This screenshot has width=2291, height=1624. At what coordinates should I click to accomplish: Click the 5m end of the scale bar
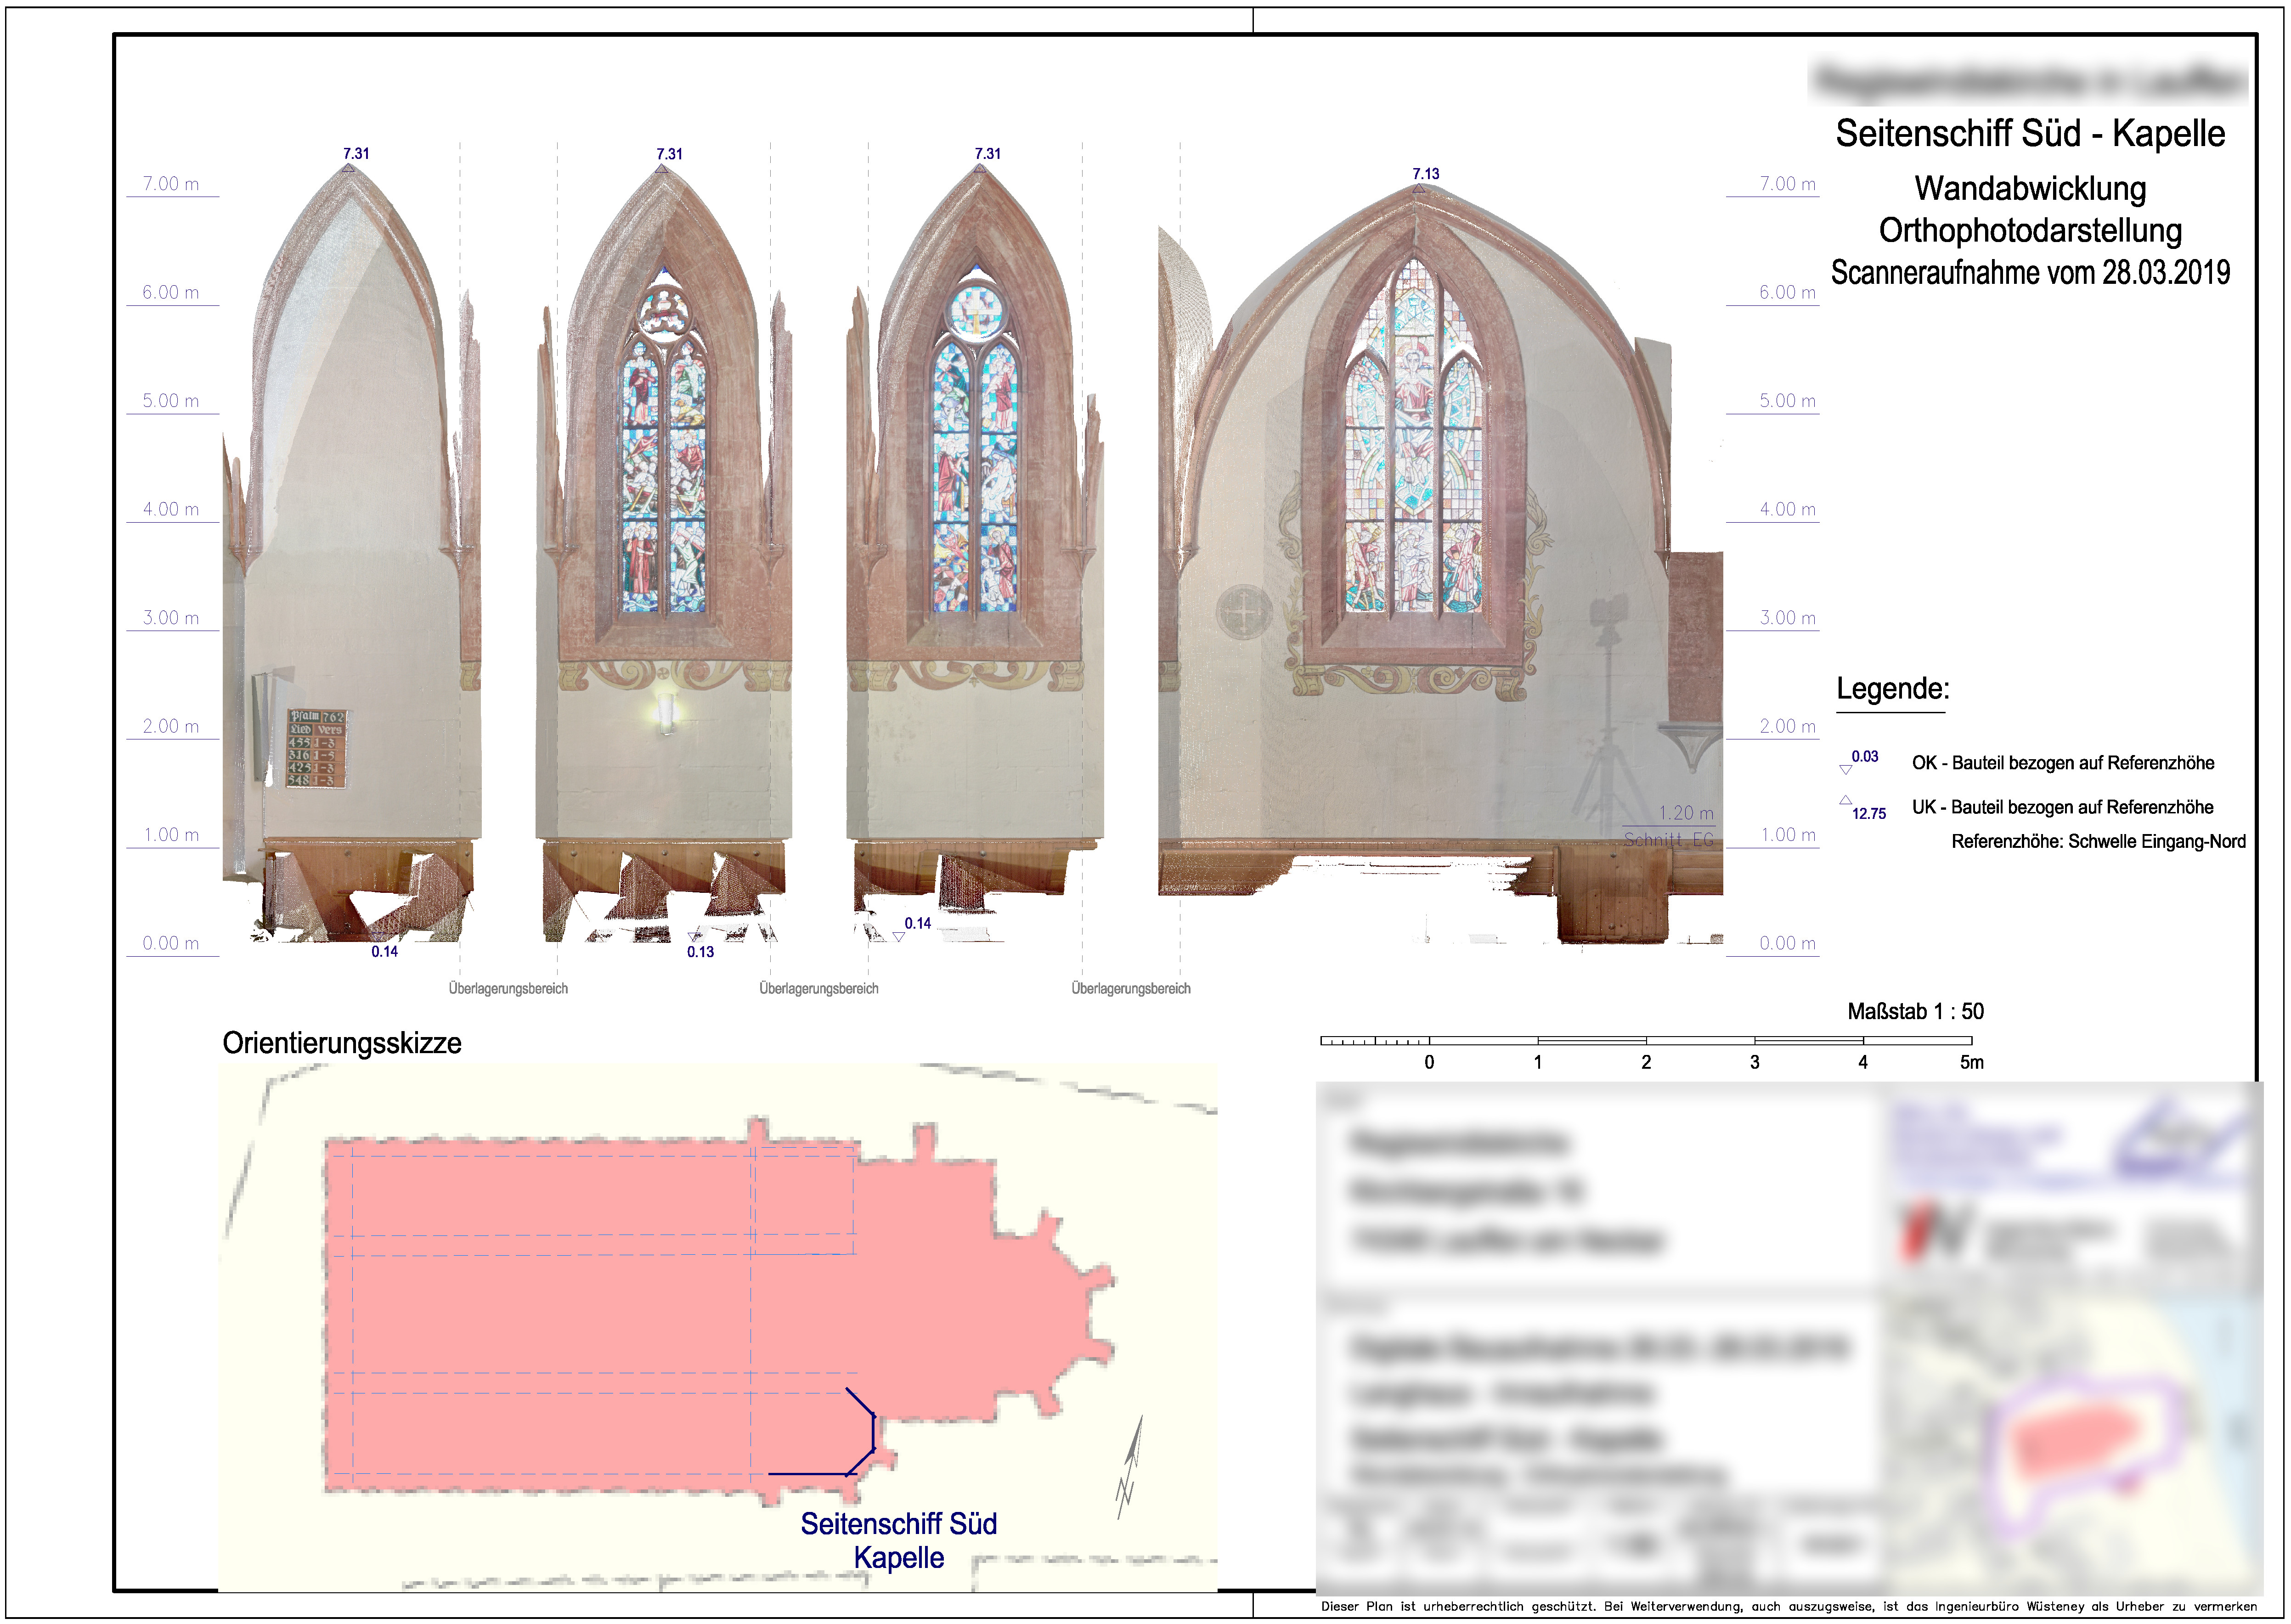click(x=1970, y=1061)
